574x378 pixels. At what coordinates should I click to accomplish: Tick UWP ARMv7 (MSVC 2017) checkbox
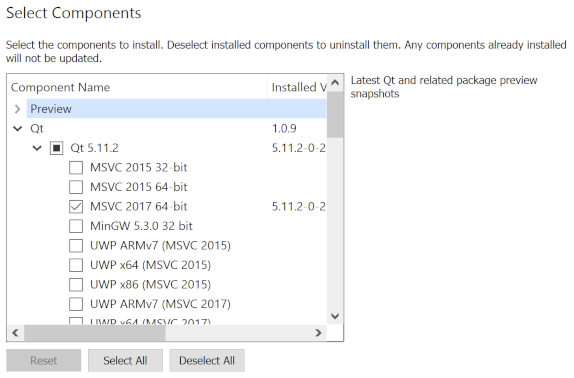tap(76, 304)
